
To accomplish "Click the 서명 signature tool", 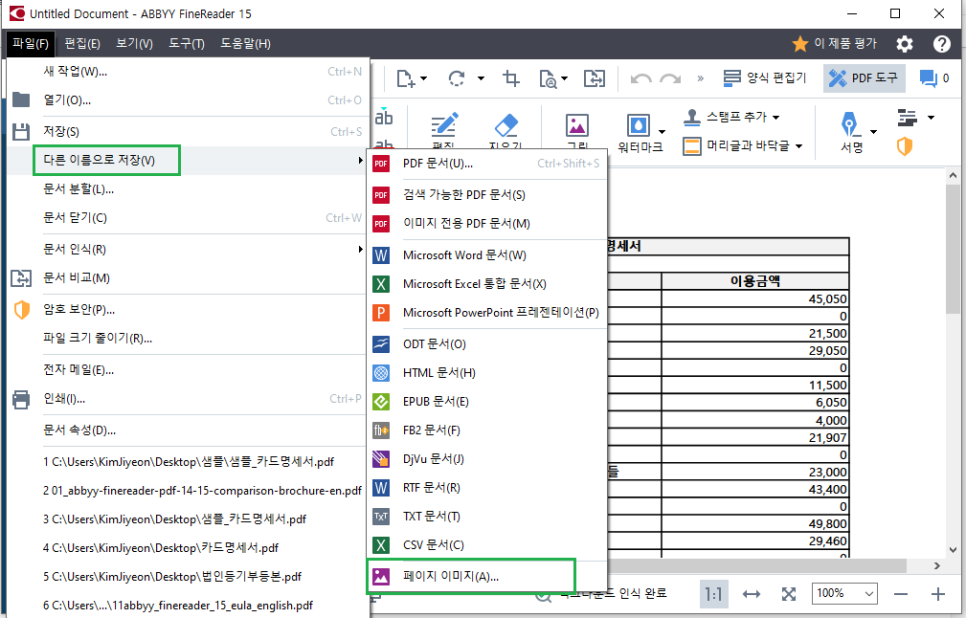I will click(852, 132).
